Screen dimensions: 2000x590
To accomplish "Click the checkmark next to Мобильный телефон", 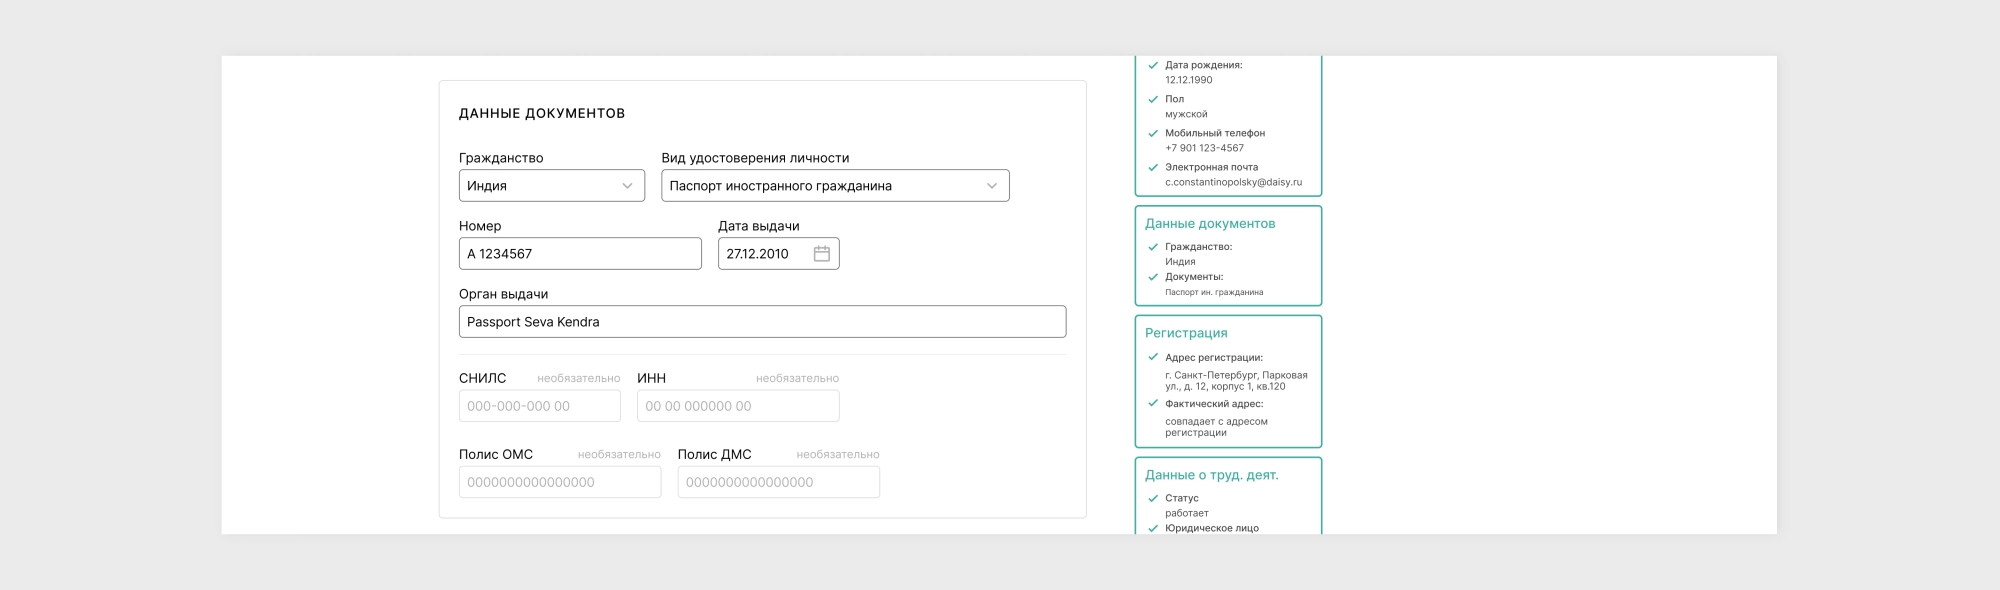I will 1153,133.
